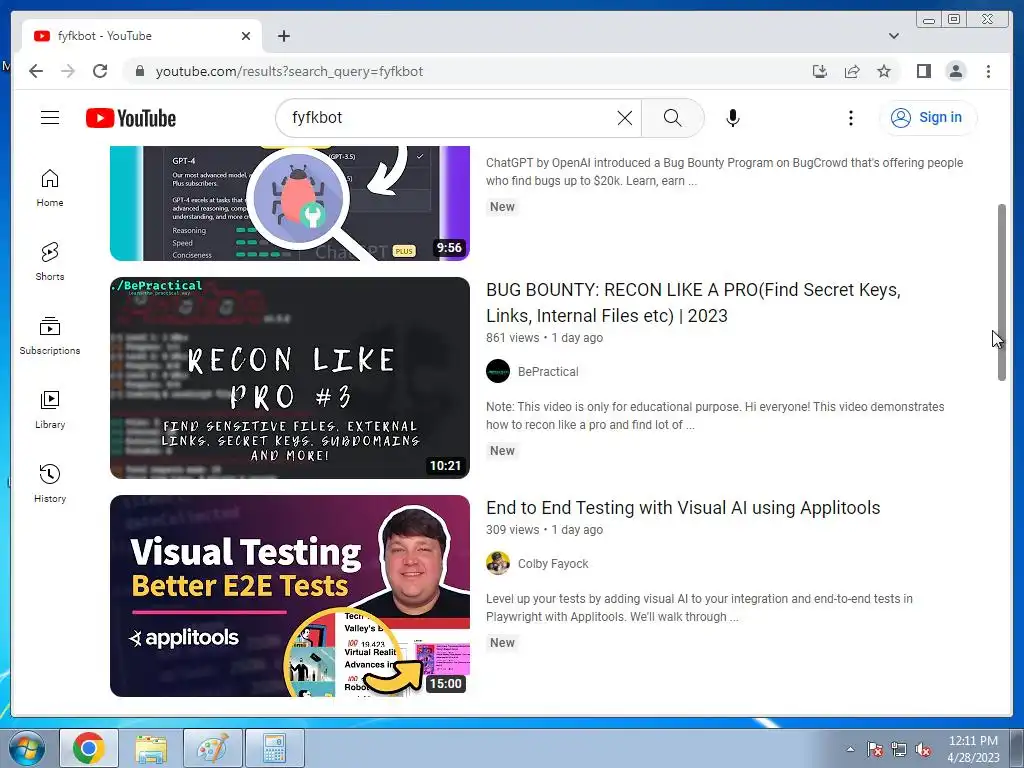The height and width of the screenshot is (768, 1024).
Task: Open YouTube settings three-dot menu
Action: (850, 118)
